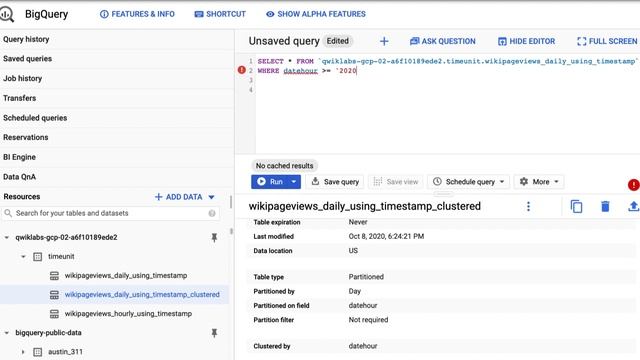
Task: Add a new query tab with plus
Action: pos(384,41)
